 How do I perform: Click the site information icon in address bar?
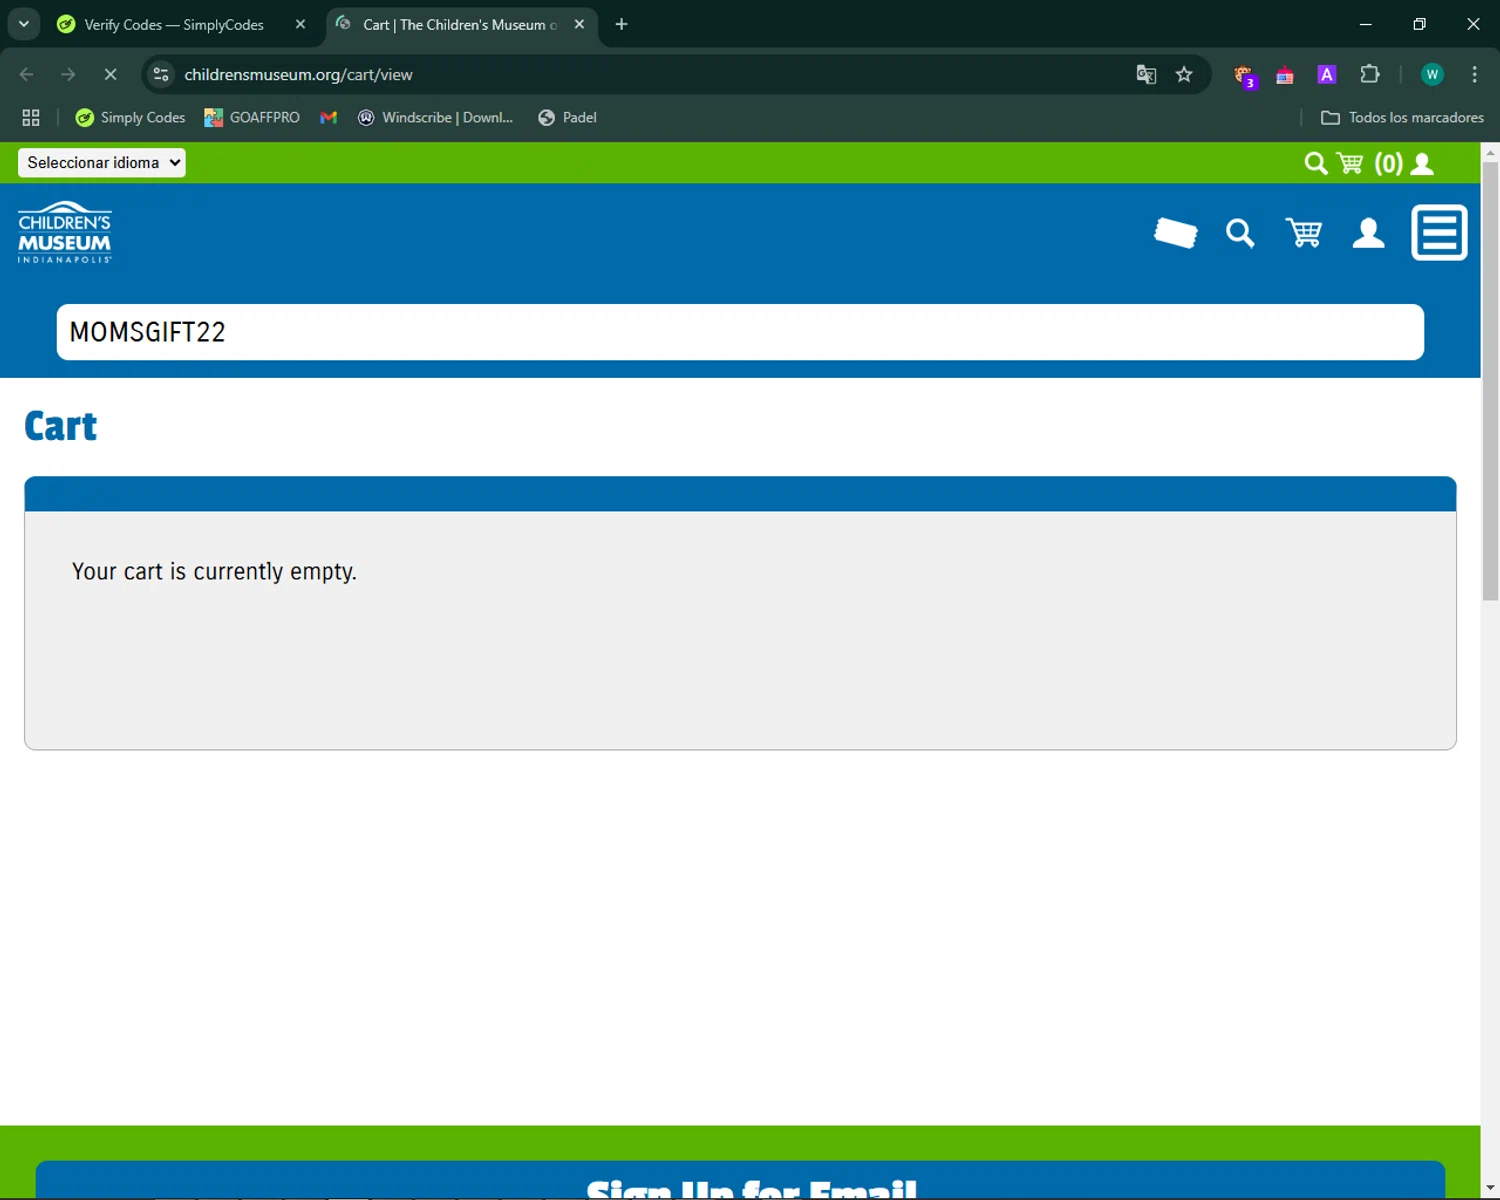(x=161, y=74)
